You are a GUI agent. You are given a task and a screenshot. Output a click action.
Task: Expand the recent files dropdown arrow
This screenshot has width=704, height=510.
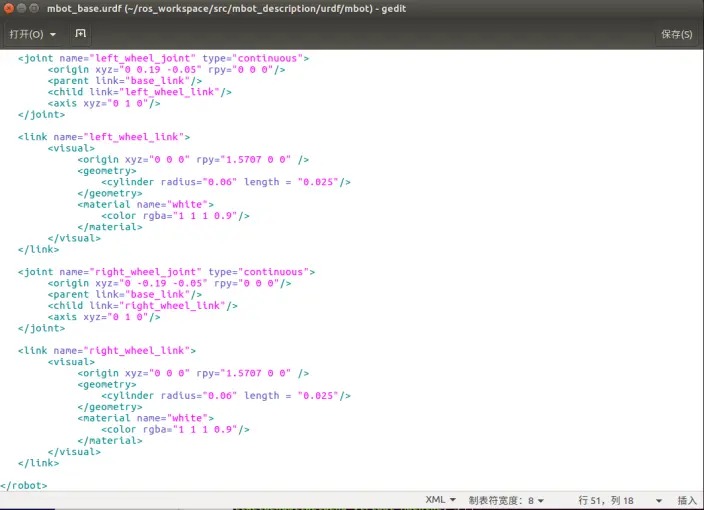click(53, 35)
